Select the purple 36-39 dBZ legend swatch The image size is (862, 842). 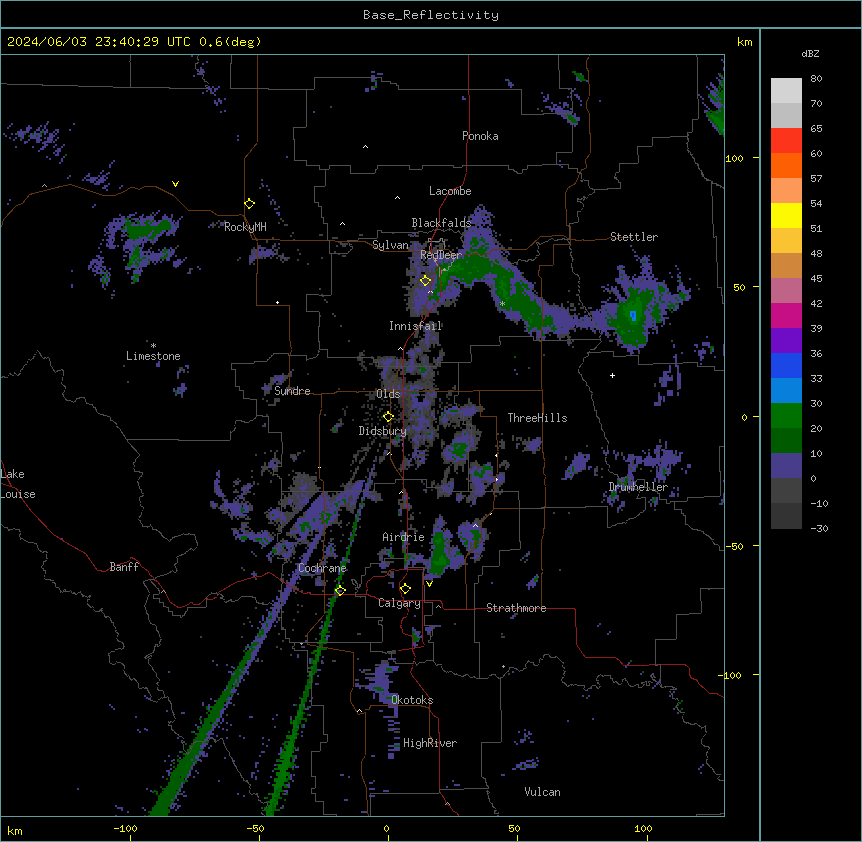(x=786, y=341)
